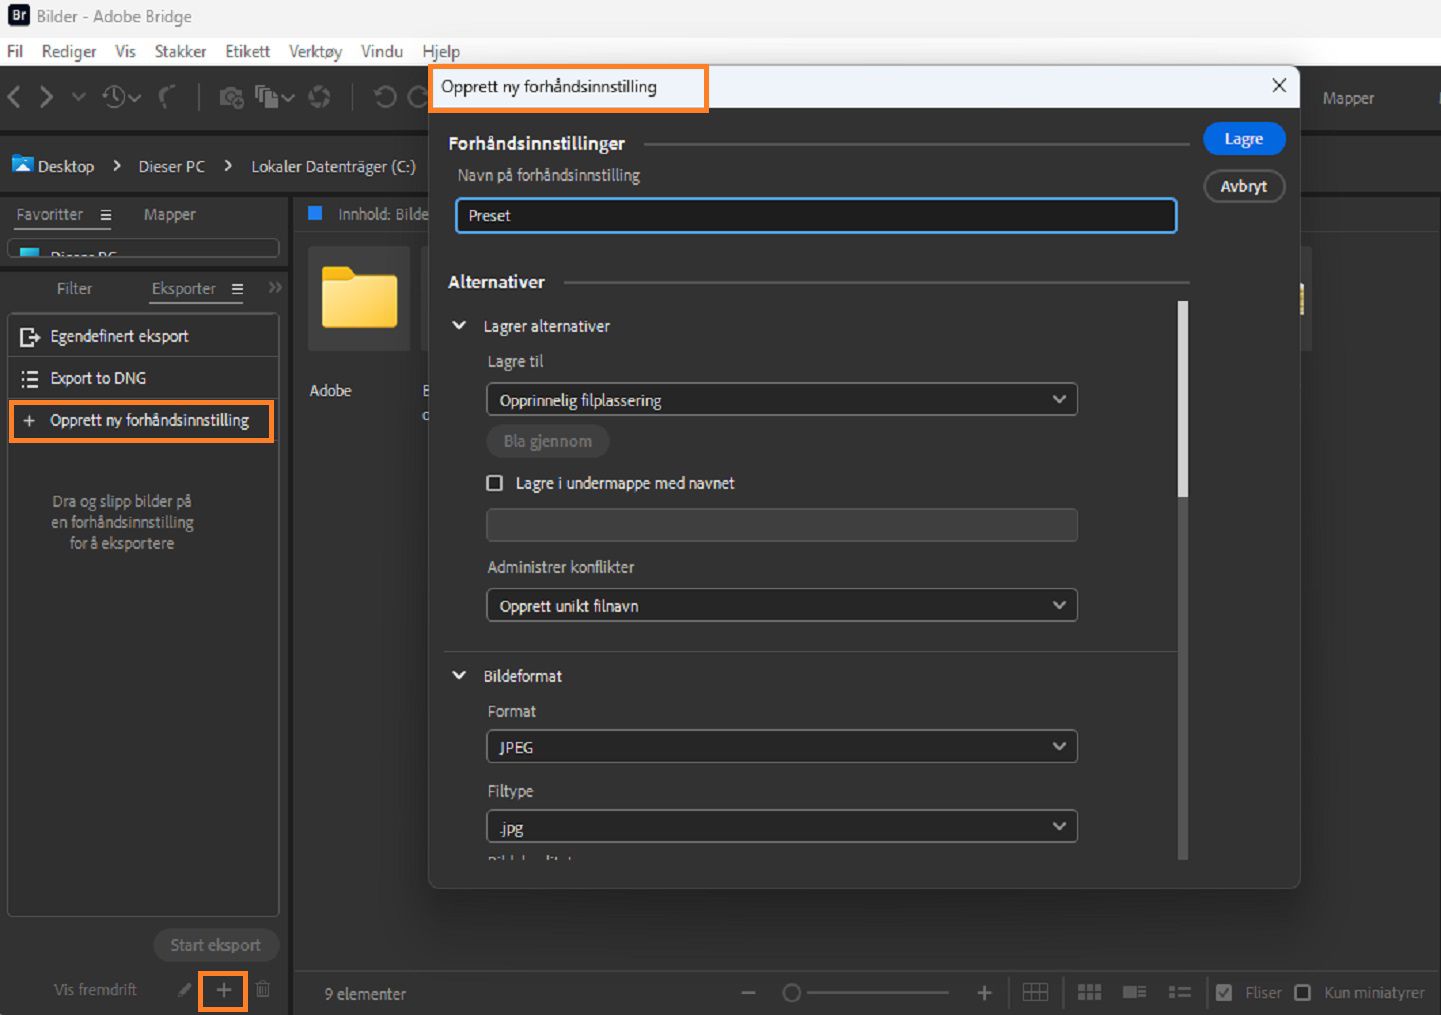
Task: Switch to the Mapper tab in left panel
Action: click(169, 215)
